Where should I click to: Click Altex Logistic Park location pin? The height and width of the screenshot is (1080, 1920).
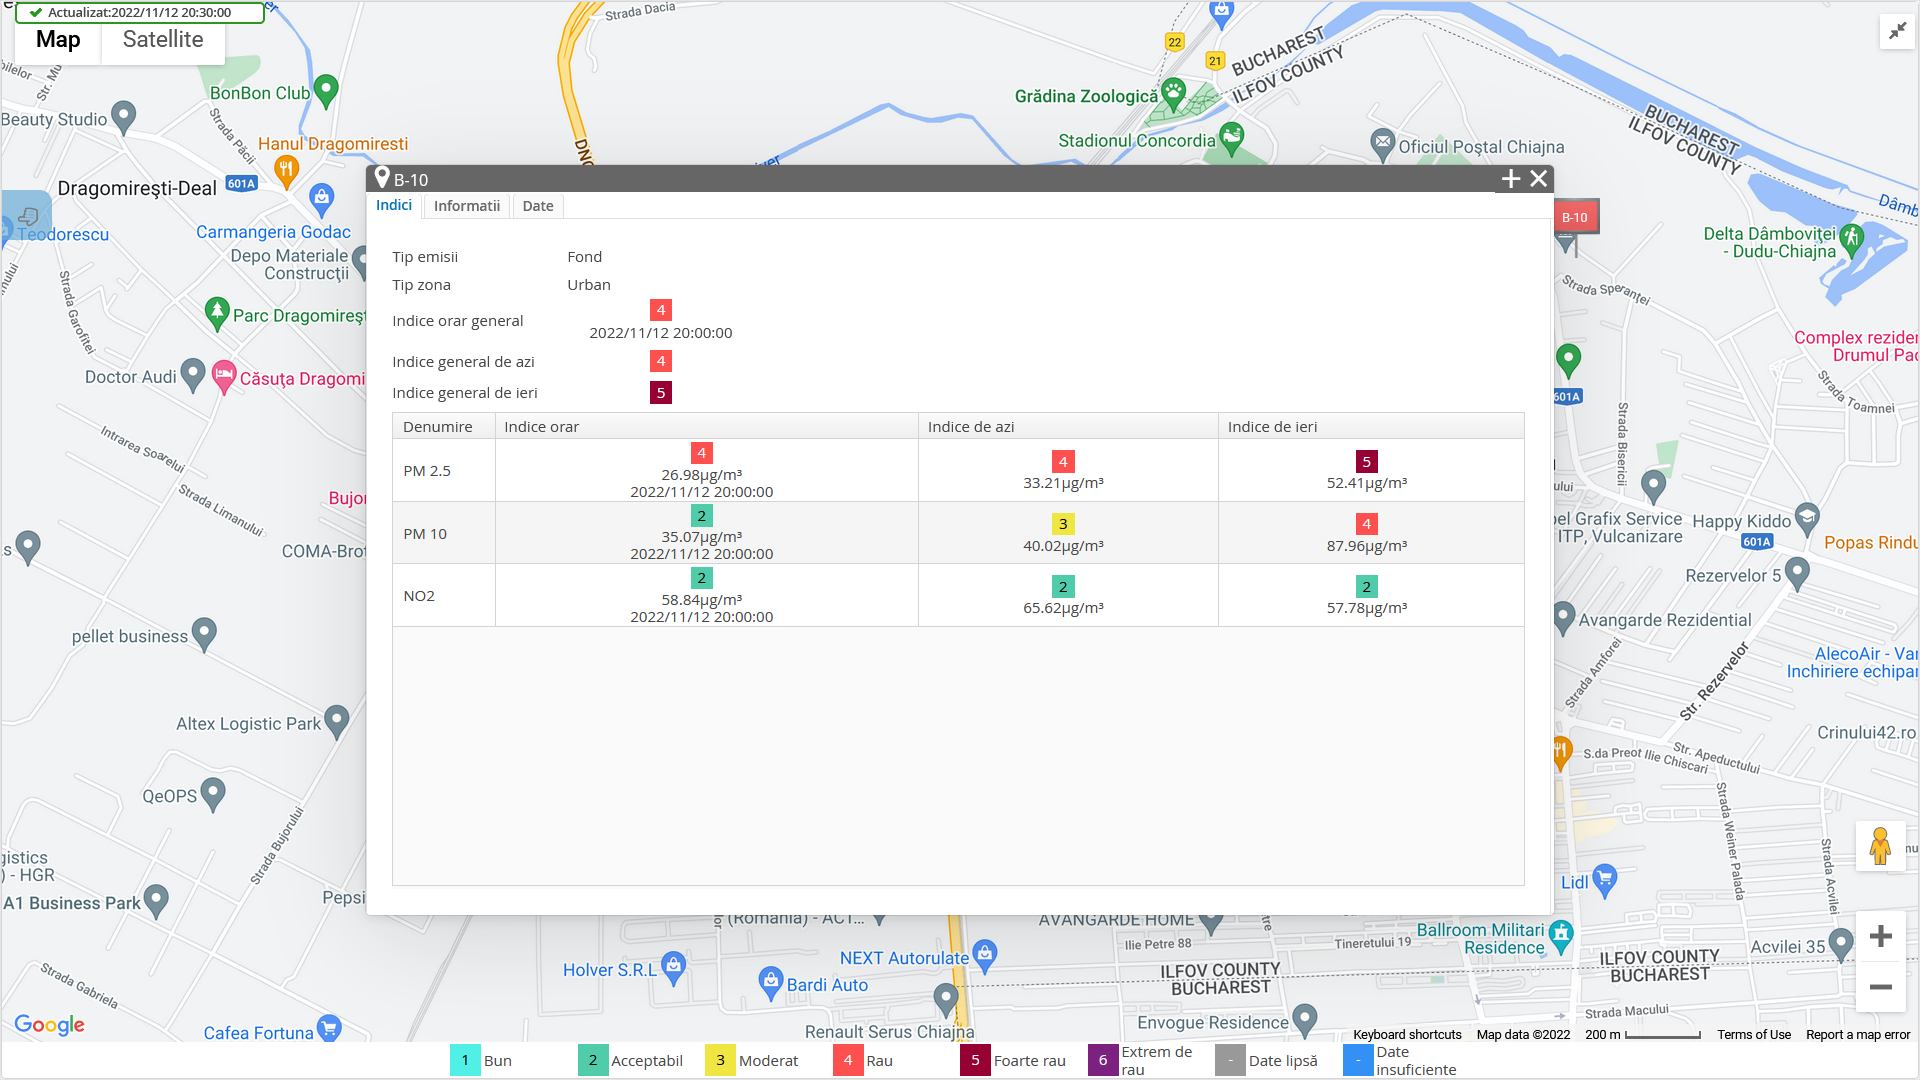click(337, 720)
